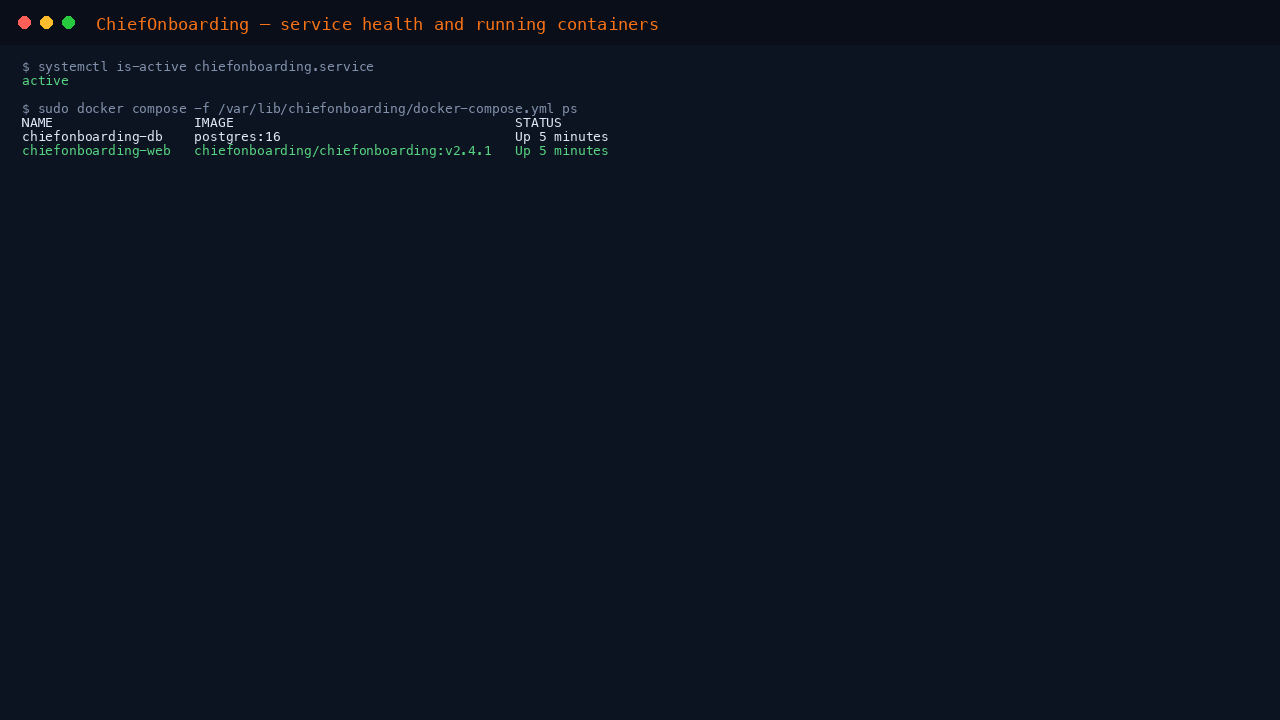
Task: Click the 'chiefonboarding/chiefonboarding:v2.4.1' image value
Action: coord(343,151)
